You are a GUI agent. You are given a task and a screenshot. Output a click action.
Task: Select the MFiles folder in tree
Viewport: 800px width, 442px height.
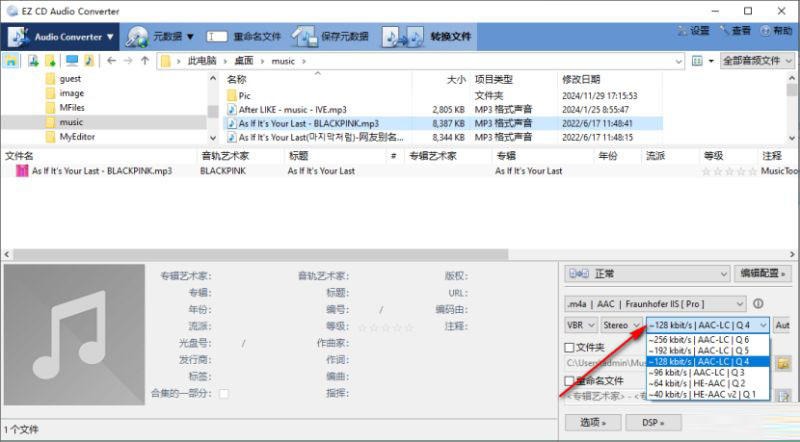(72, 107)
